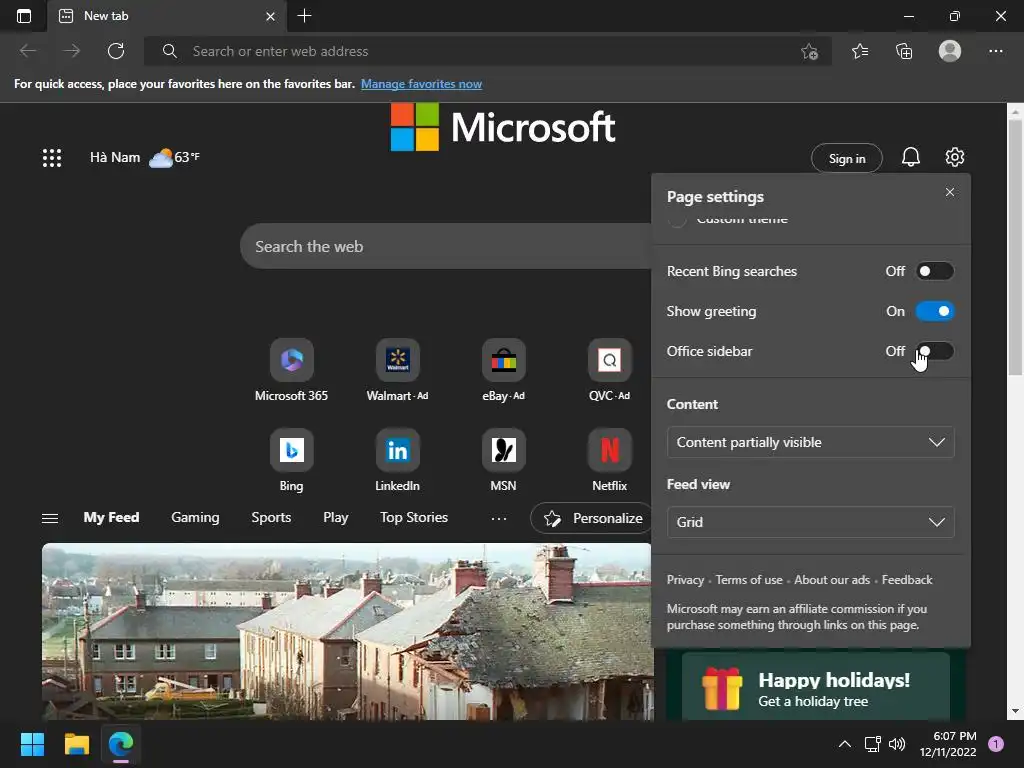The height and width of the screenshot is (768, 1024).
Task: Open the Happy holidays promo card
Action: point(816,687)
